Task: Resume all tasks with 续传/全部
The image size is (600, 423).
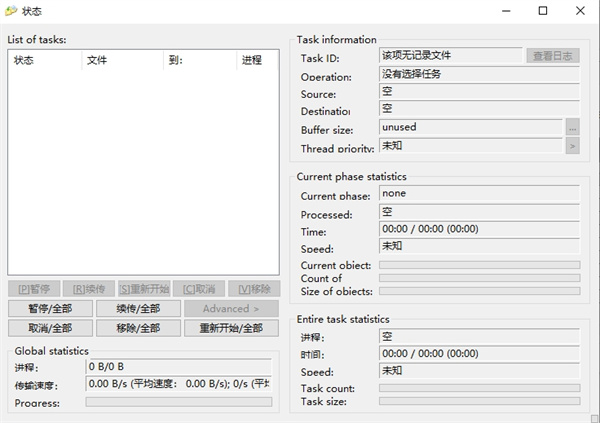Action: pos(138,309)
